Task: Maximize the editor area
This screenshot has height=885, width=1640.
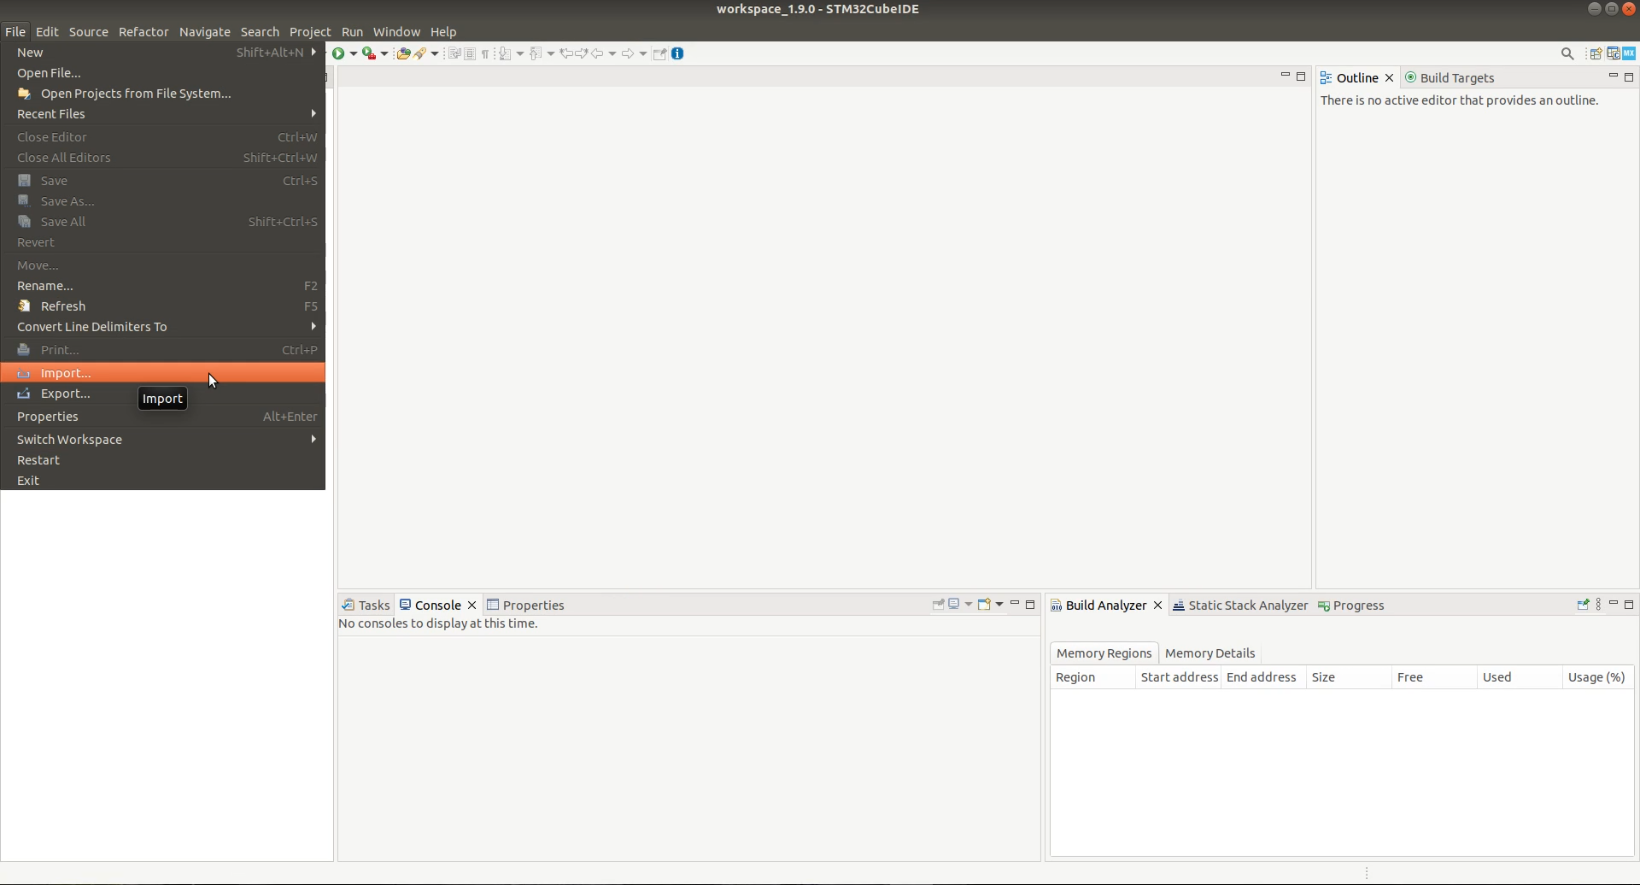Action: (x=1301, y=76)
